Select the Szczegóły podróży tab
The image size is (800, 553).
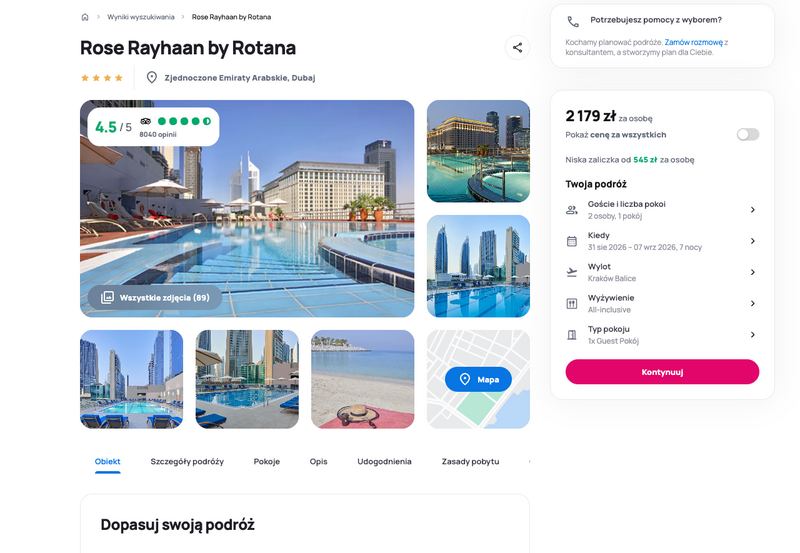tap(187, 461)
